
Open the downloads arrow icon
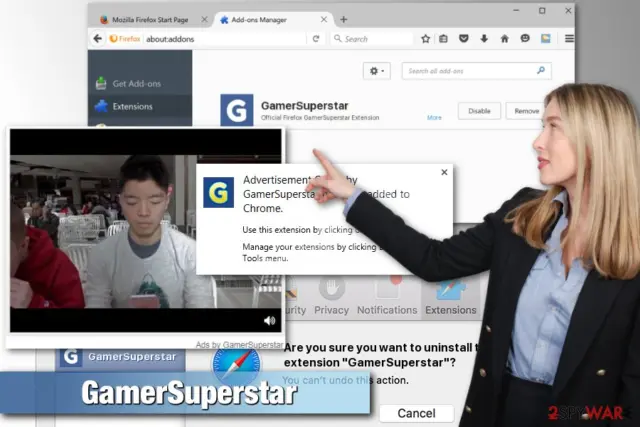point(484,39)
